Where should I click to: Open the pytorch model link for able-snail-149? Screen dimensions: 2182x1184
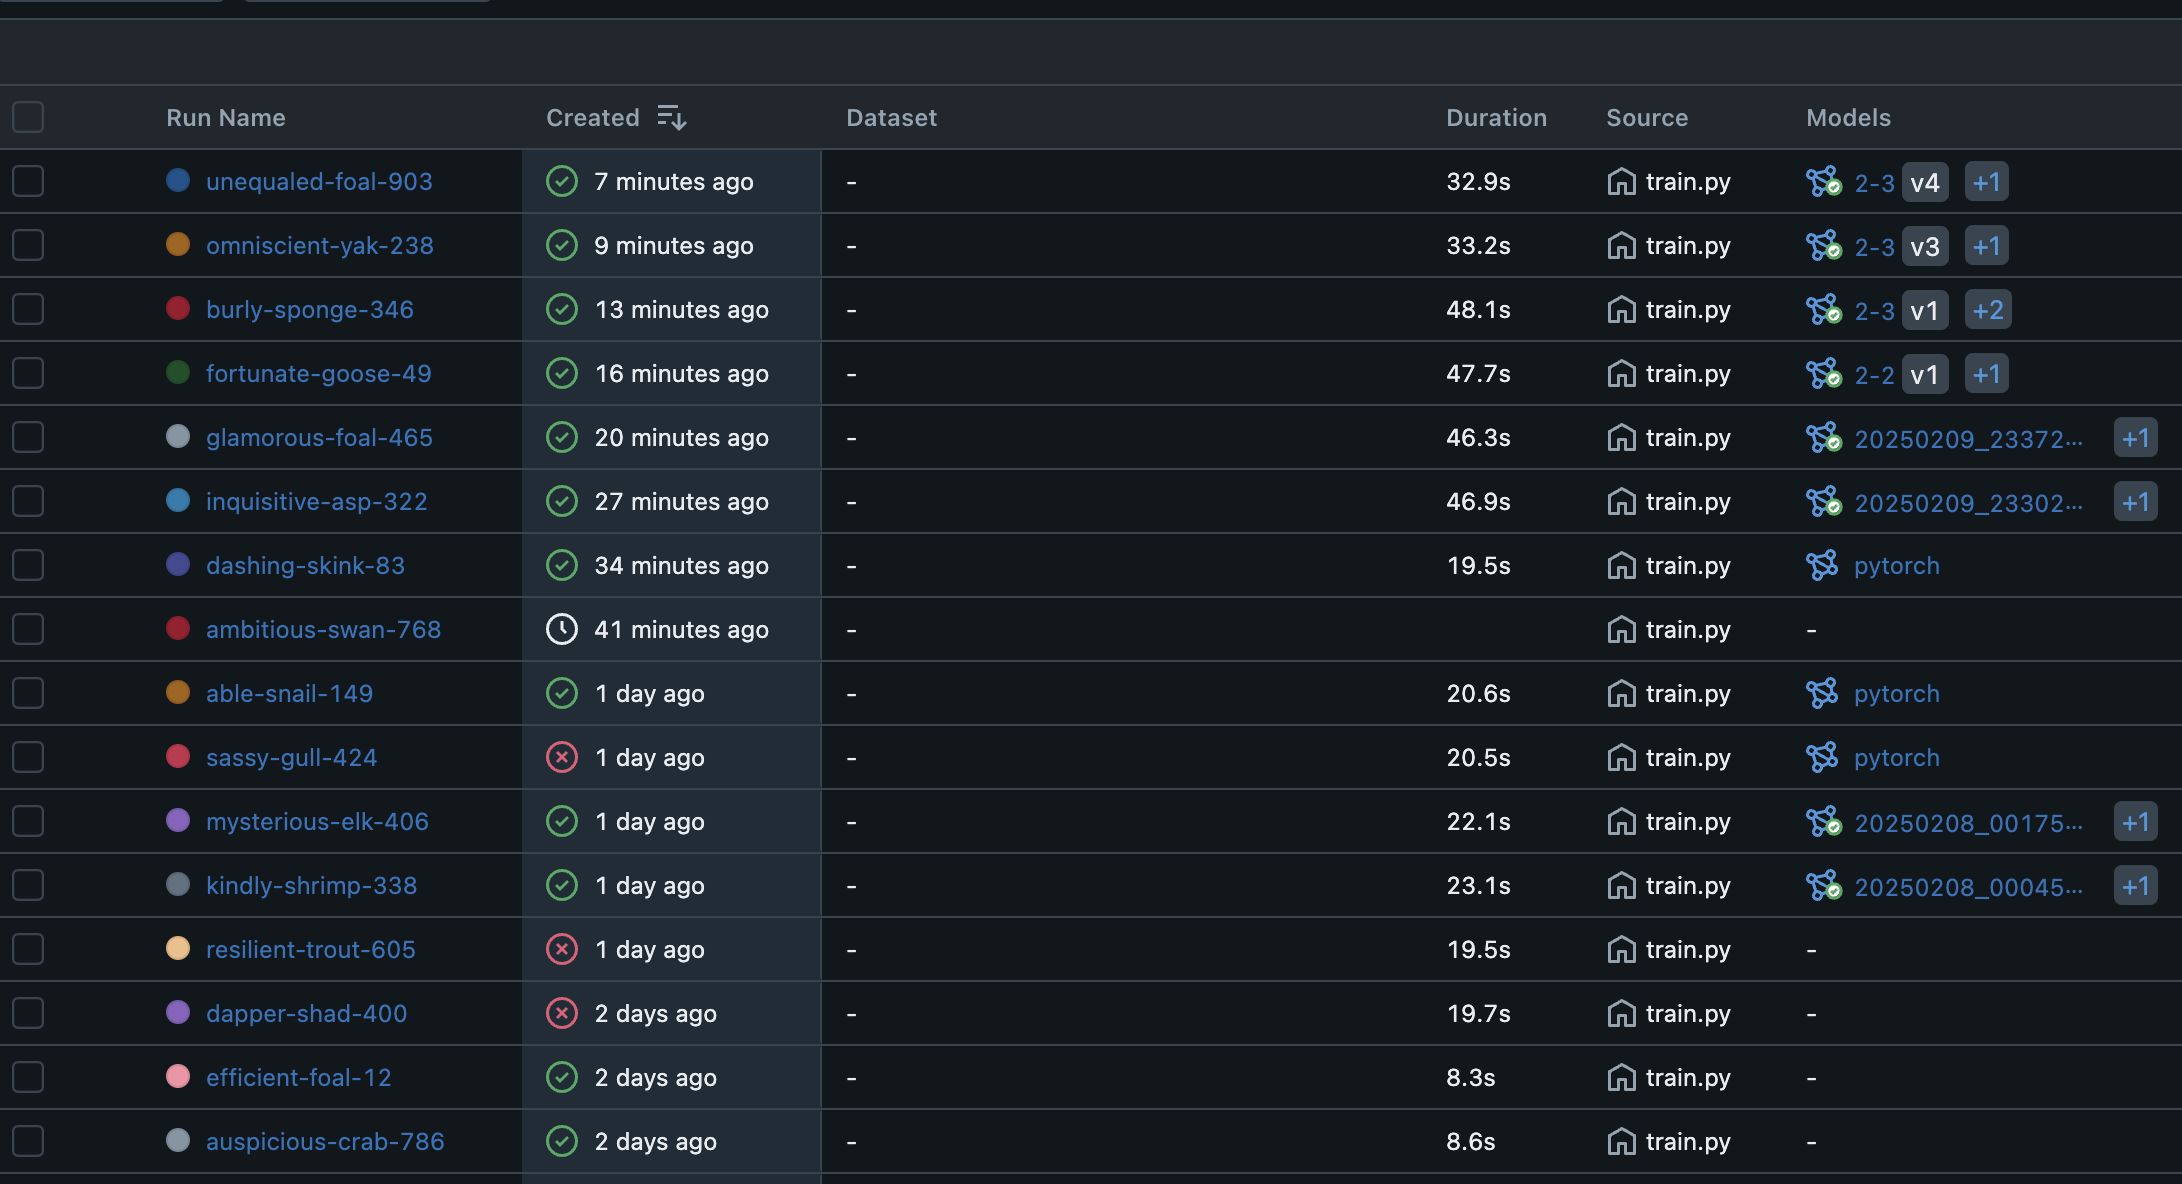[1896, 694]
